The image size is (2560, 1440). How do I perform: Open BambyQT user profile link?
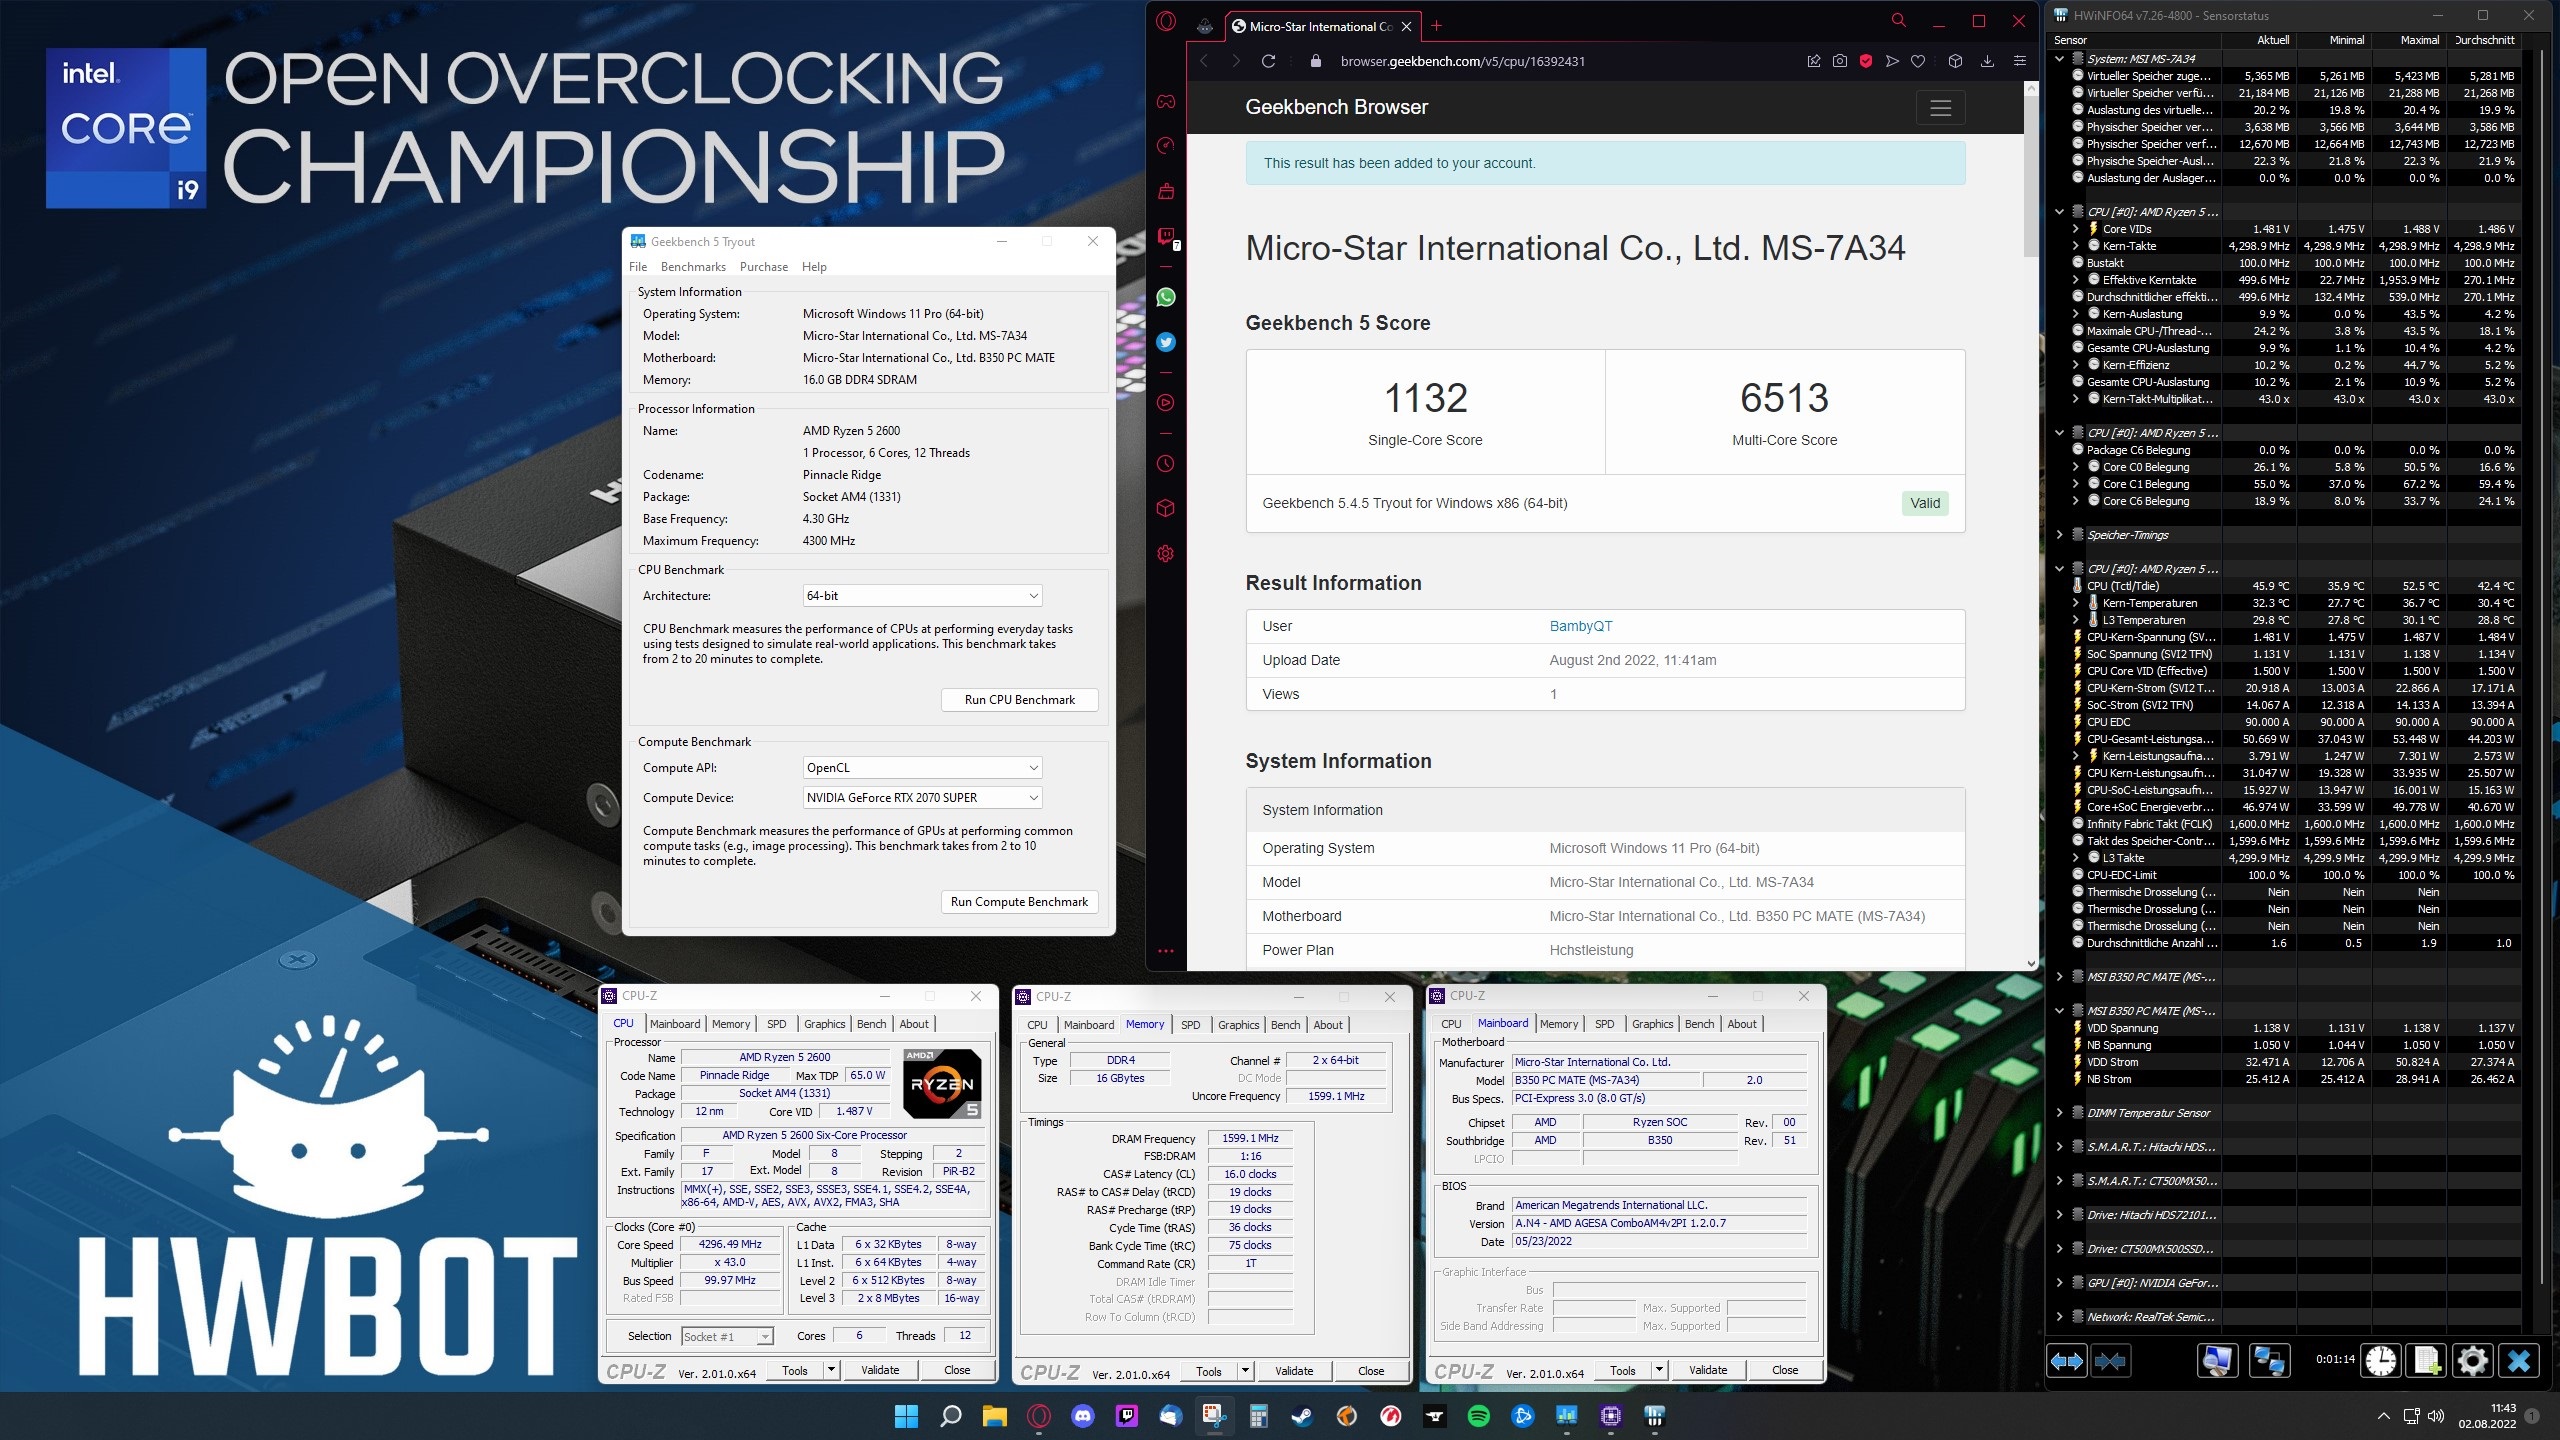[x=1581, y=626]
